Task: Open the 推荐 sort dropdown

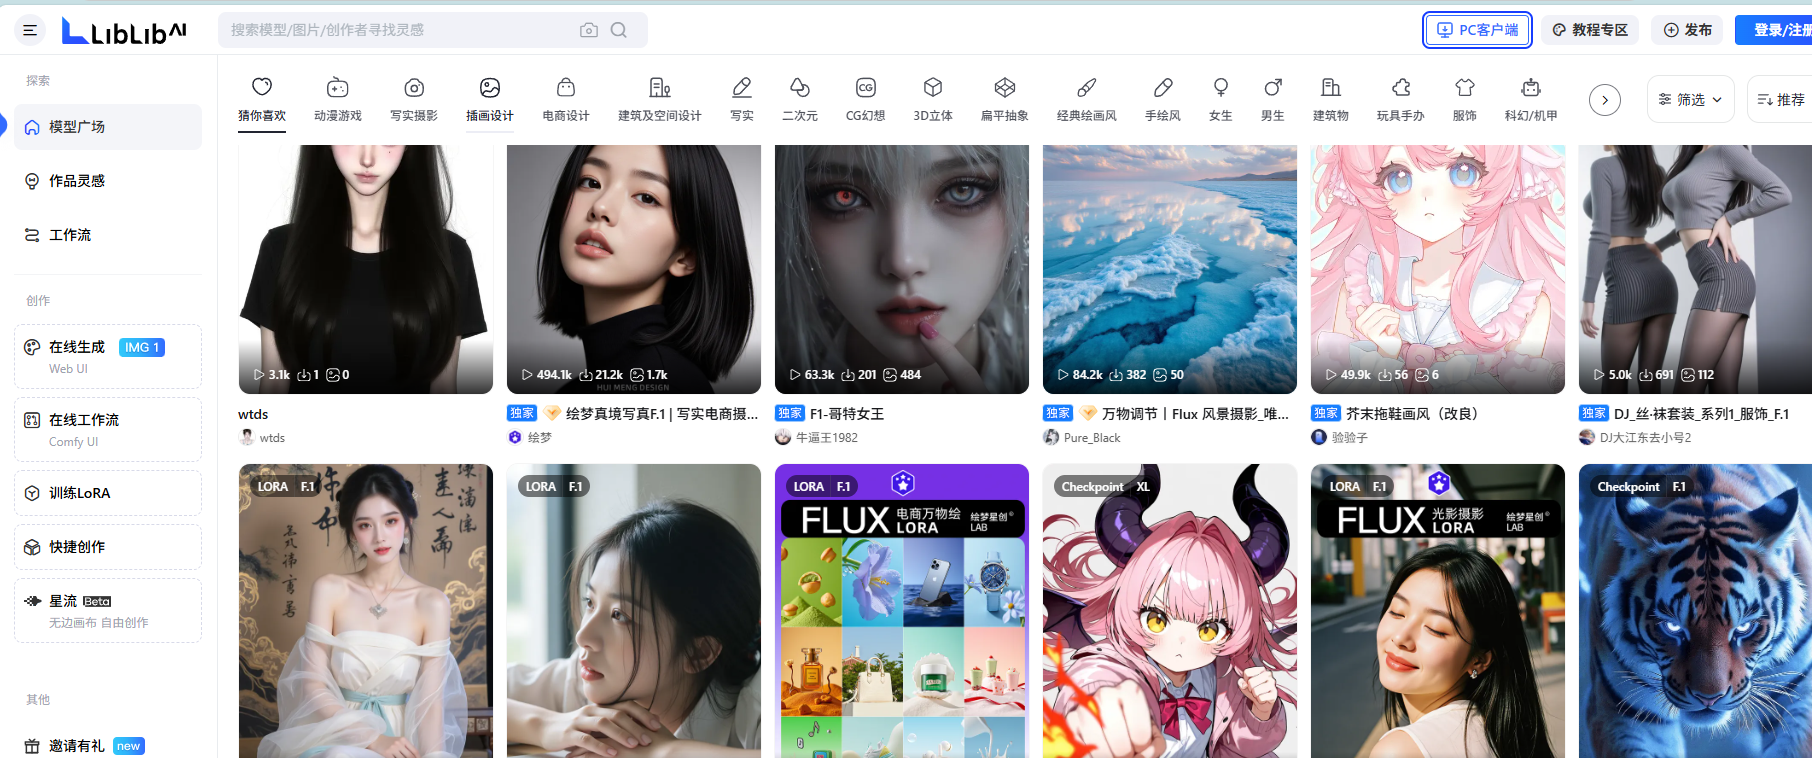Action: click(1781, 99)
